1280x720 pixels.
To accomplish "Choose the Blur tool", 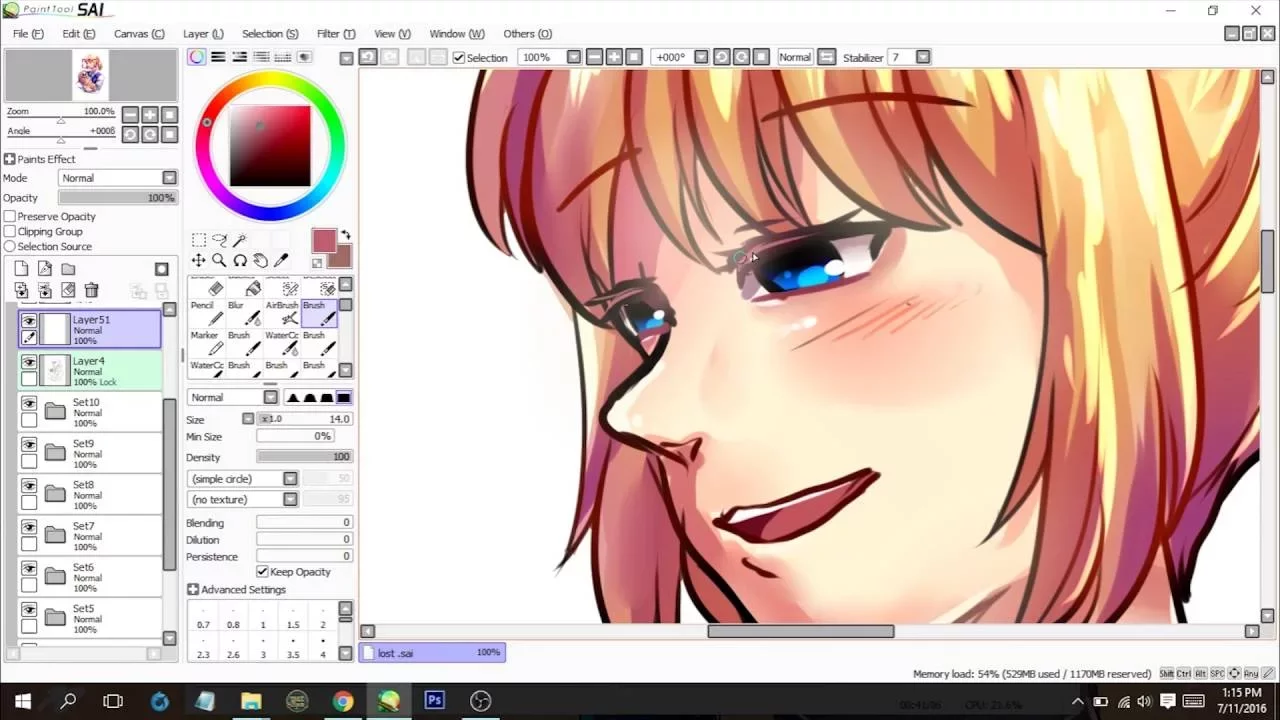I will (x=244, y=313).
